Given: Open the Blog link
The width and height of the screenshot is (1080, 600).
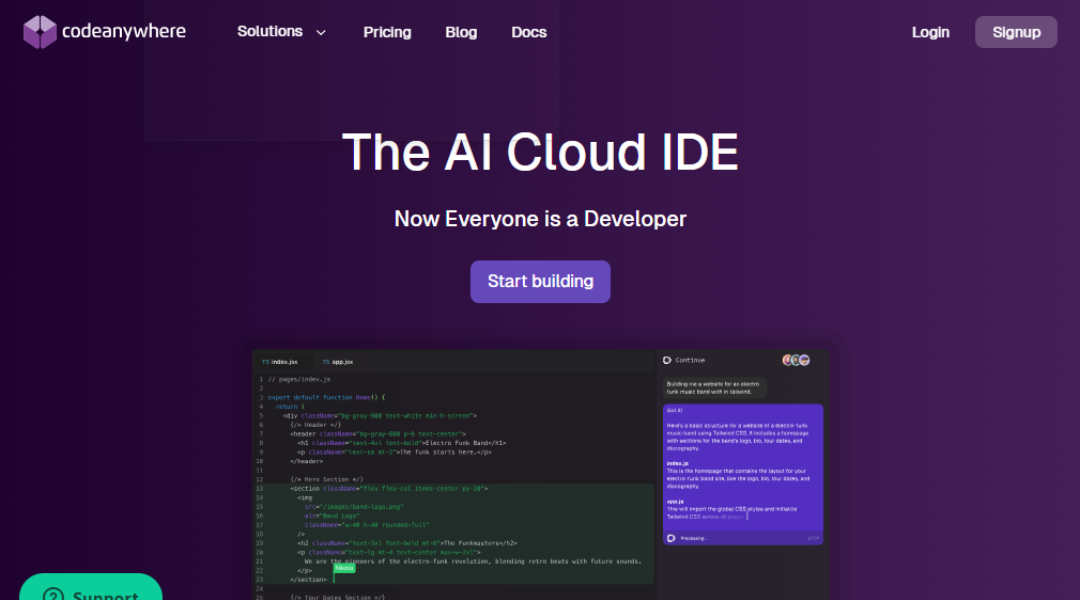Looking at the screenshot, I should [461, 32].
